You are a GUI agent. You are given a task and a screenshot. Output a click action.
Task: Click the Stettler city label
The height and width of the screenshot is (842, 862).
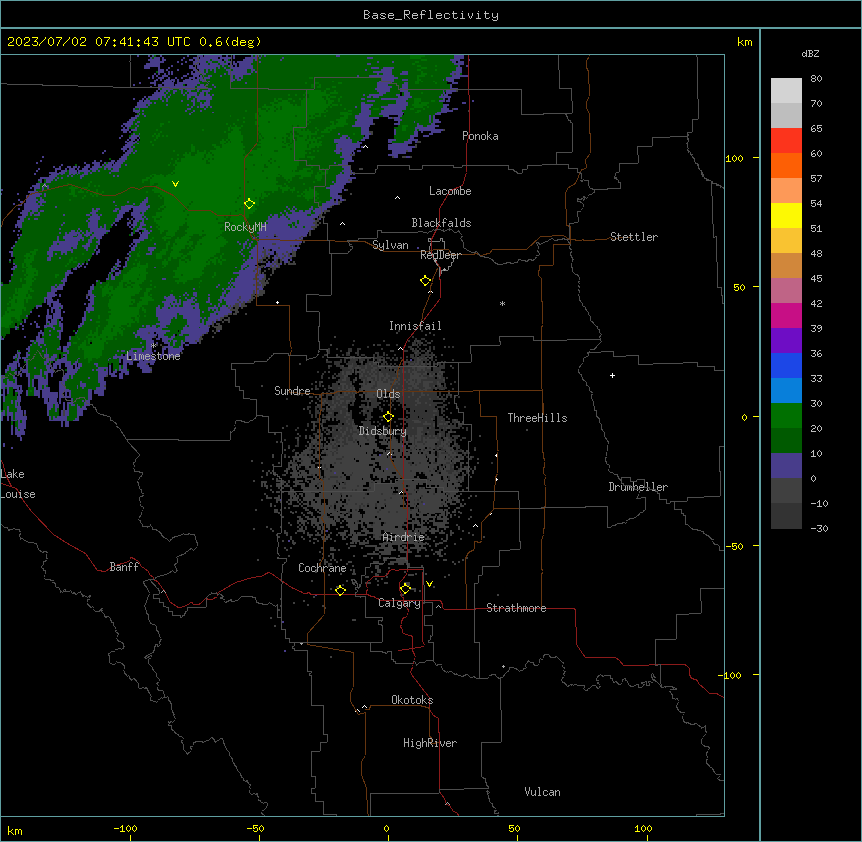(634, 237)
